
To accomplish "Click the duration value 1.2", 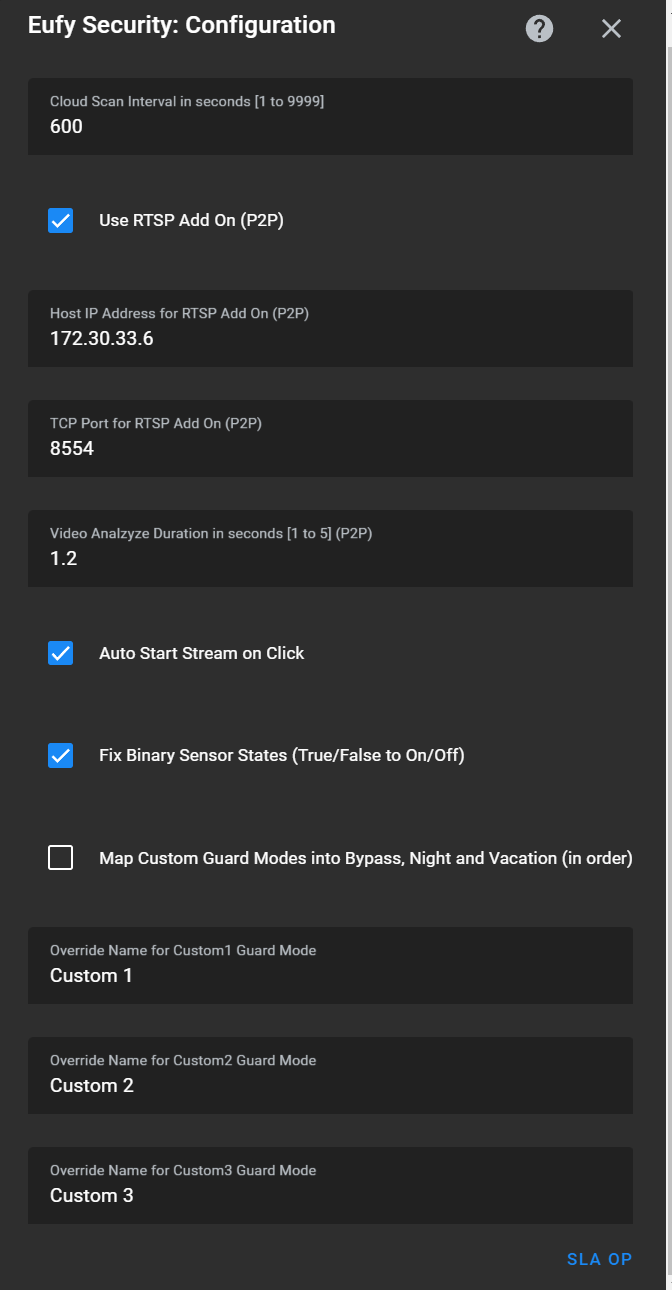I will tap(62, 558).
